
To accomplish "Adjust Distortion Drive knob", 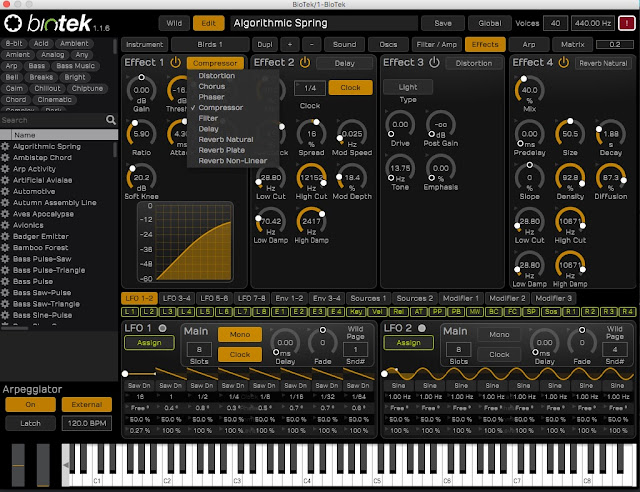I will click(400, 125).
